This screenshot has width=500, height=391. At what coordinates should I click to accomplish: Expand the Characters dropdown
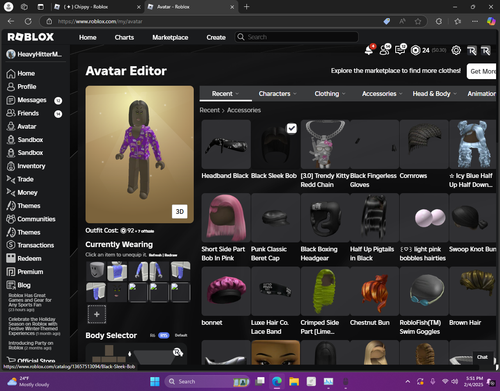(277, 94)
